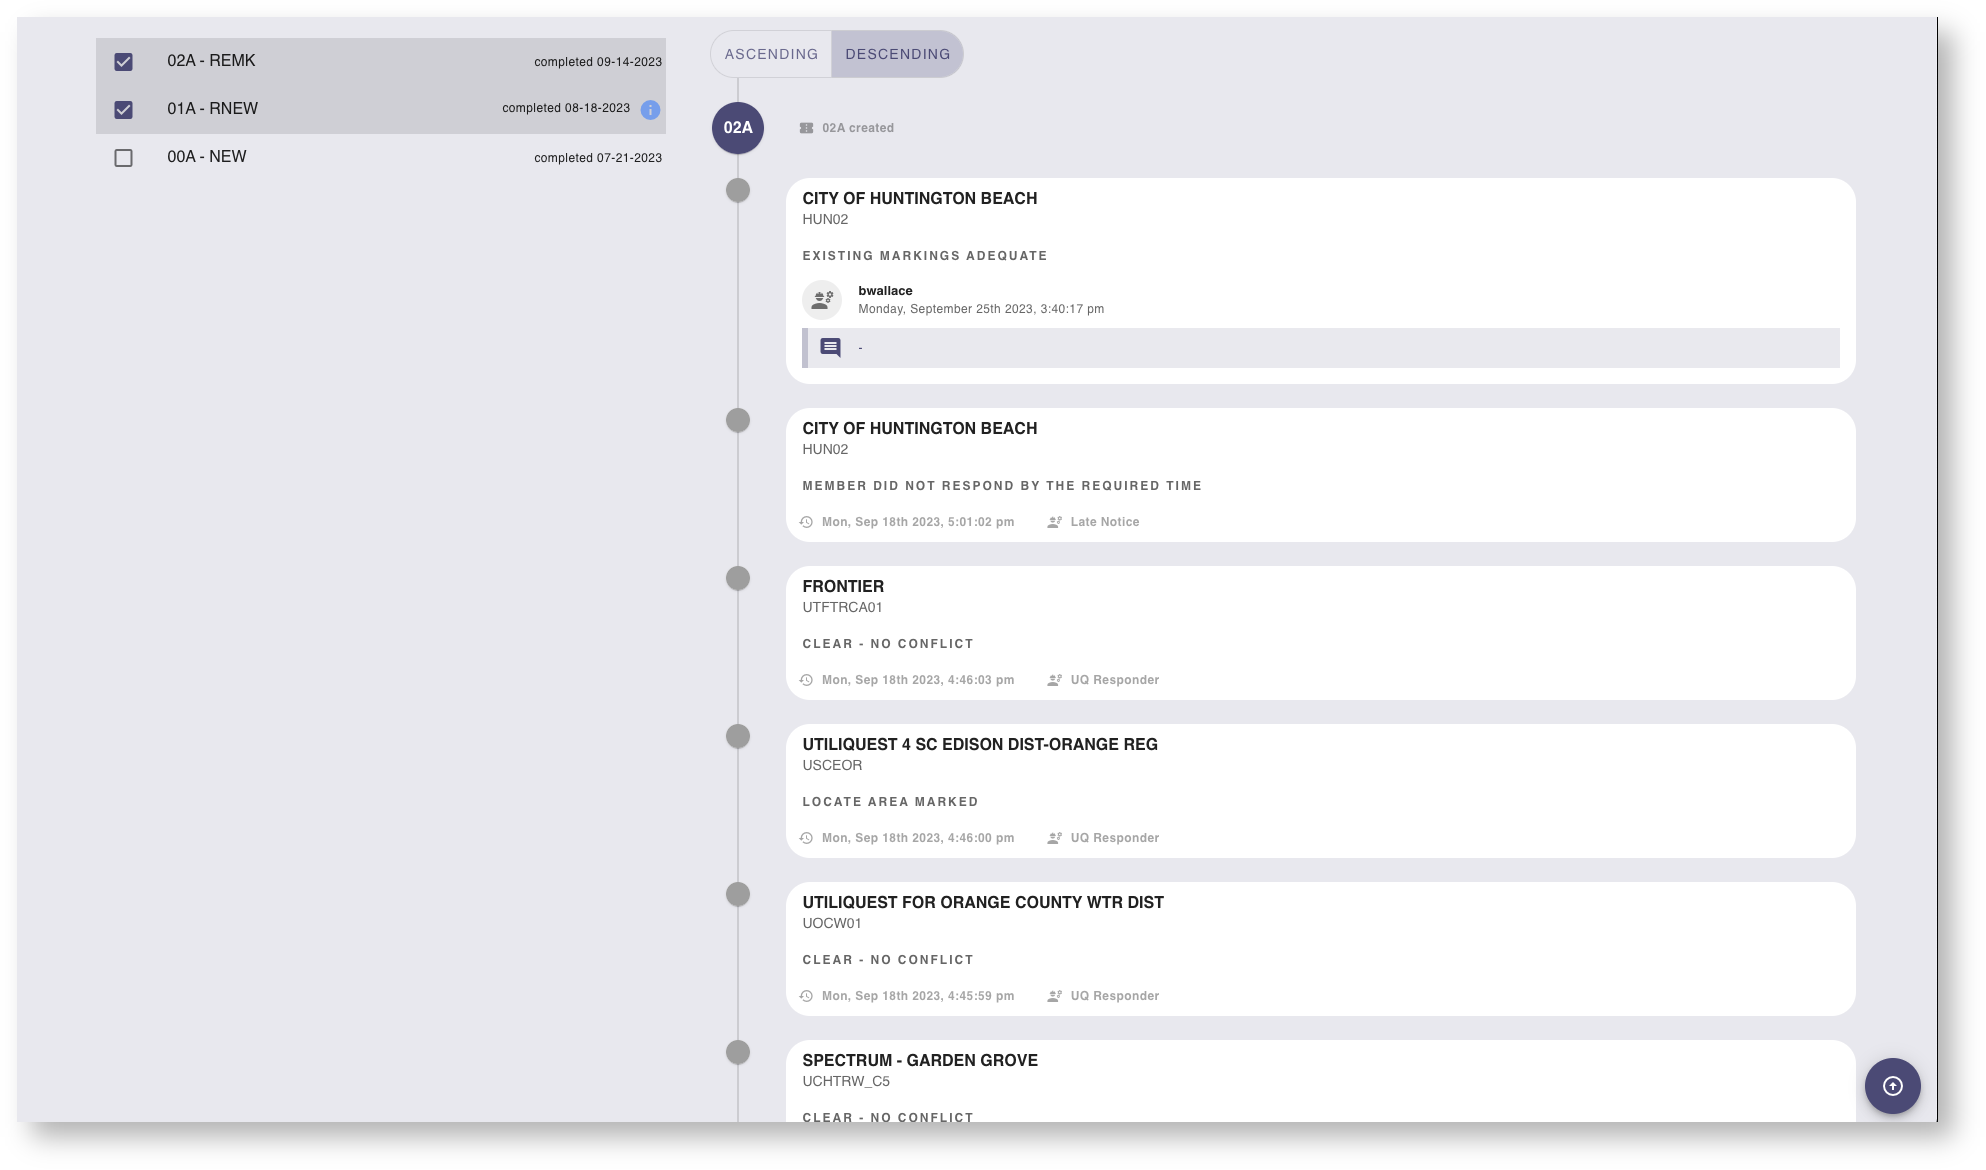Uncheck the 02A - REMK checkbox
Viewport: 1986px width, 1170px height.
(123, 62)
